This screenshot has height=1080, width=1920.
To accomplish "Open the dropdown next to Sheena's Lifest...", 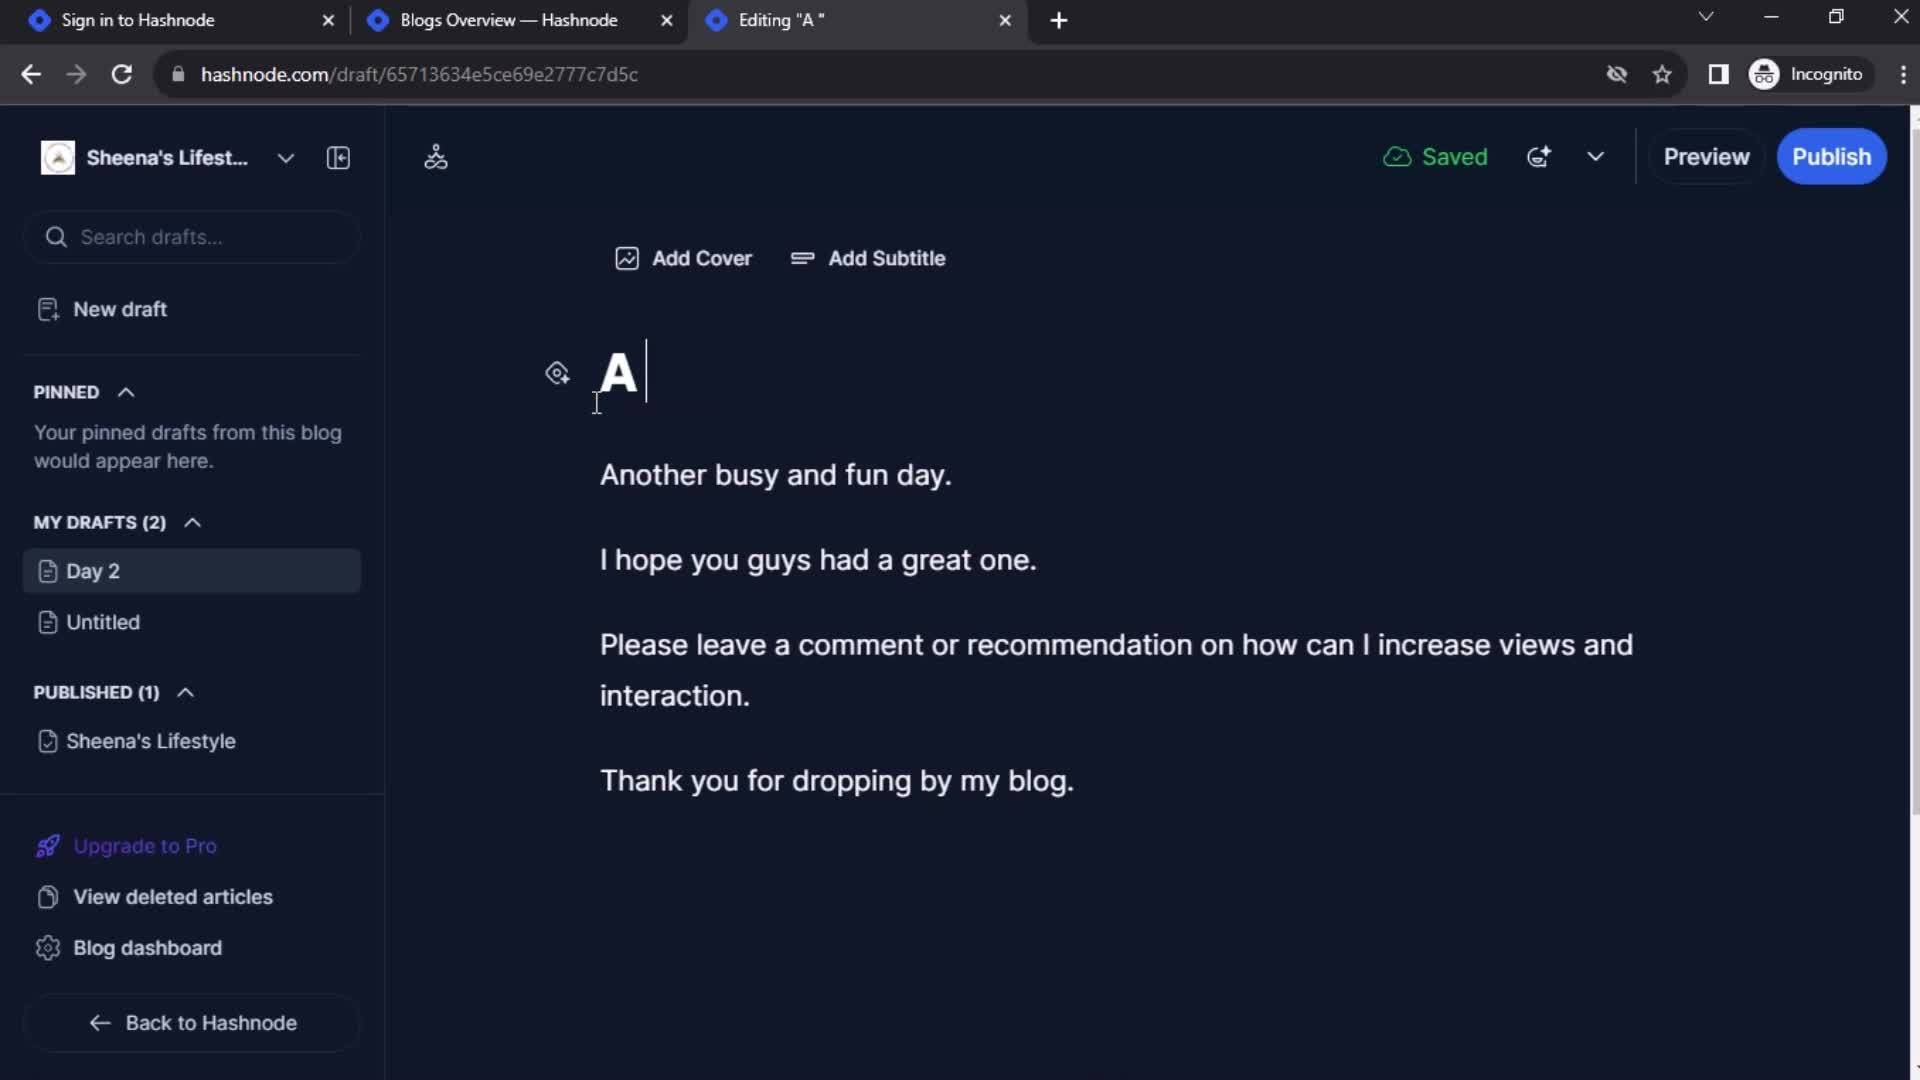I will pos(285,157).
